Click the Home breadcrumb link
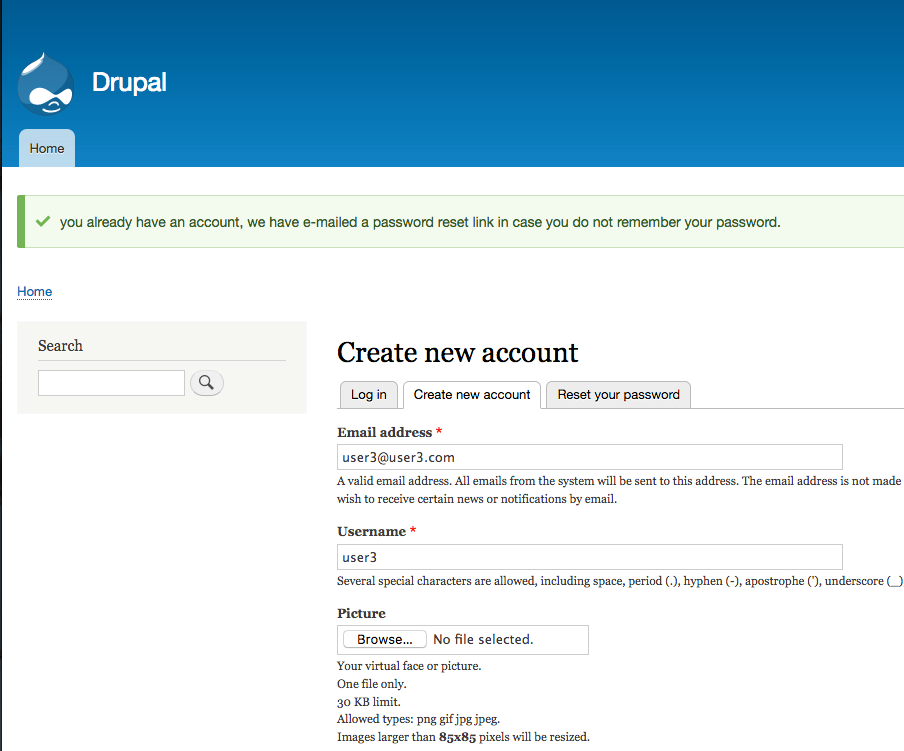 coord(34,291)
